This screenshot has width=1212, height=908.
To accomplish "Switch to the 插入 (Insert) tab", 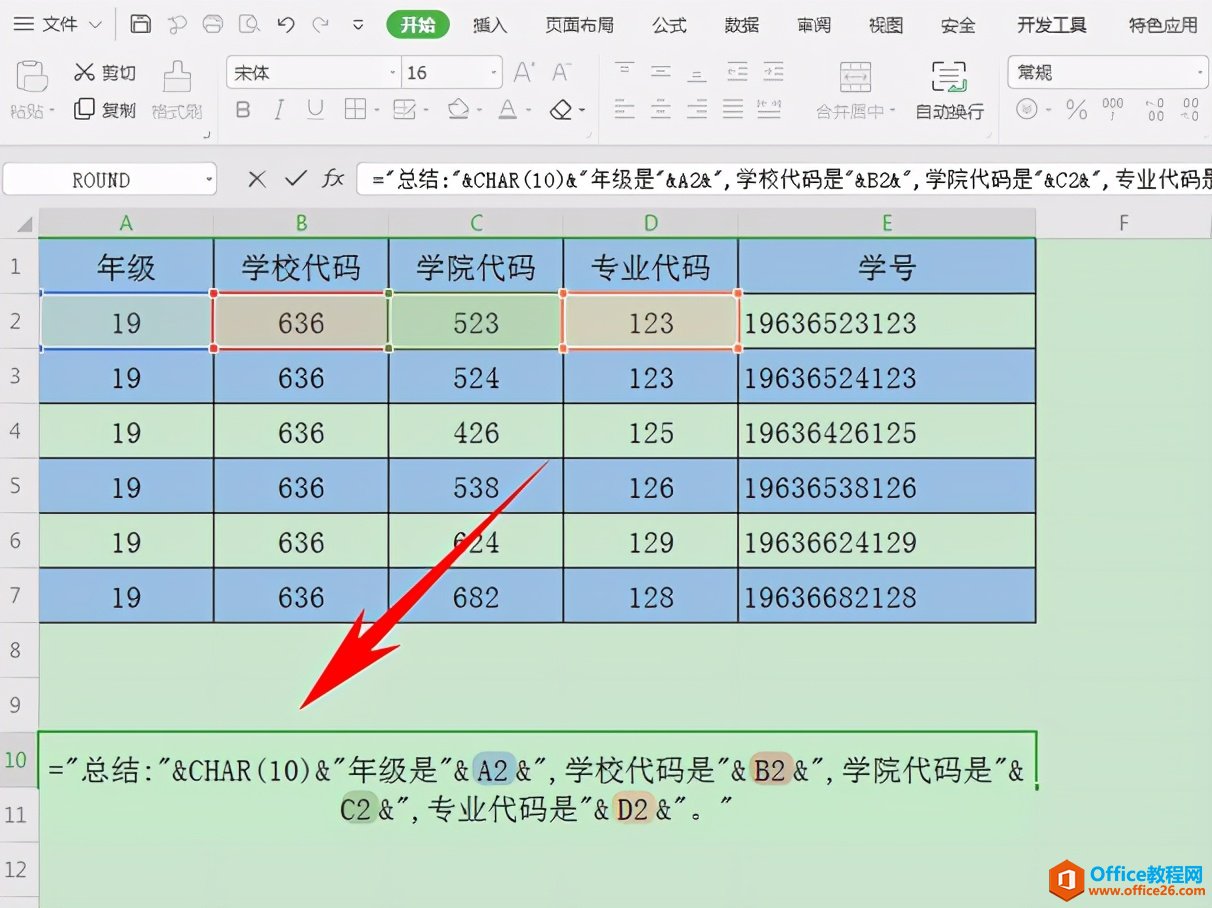I will pyautogui.click(x=490, y=25).
